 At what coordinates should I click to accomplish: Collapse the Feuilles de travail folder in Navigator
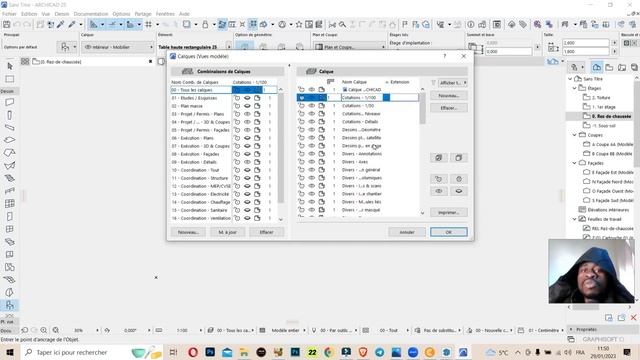click(x=575, y=219)
